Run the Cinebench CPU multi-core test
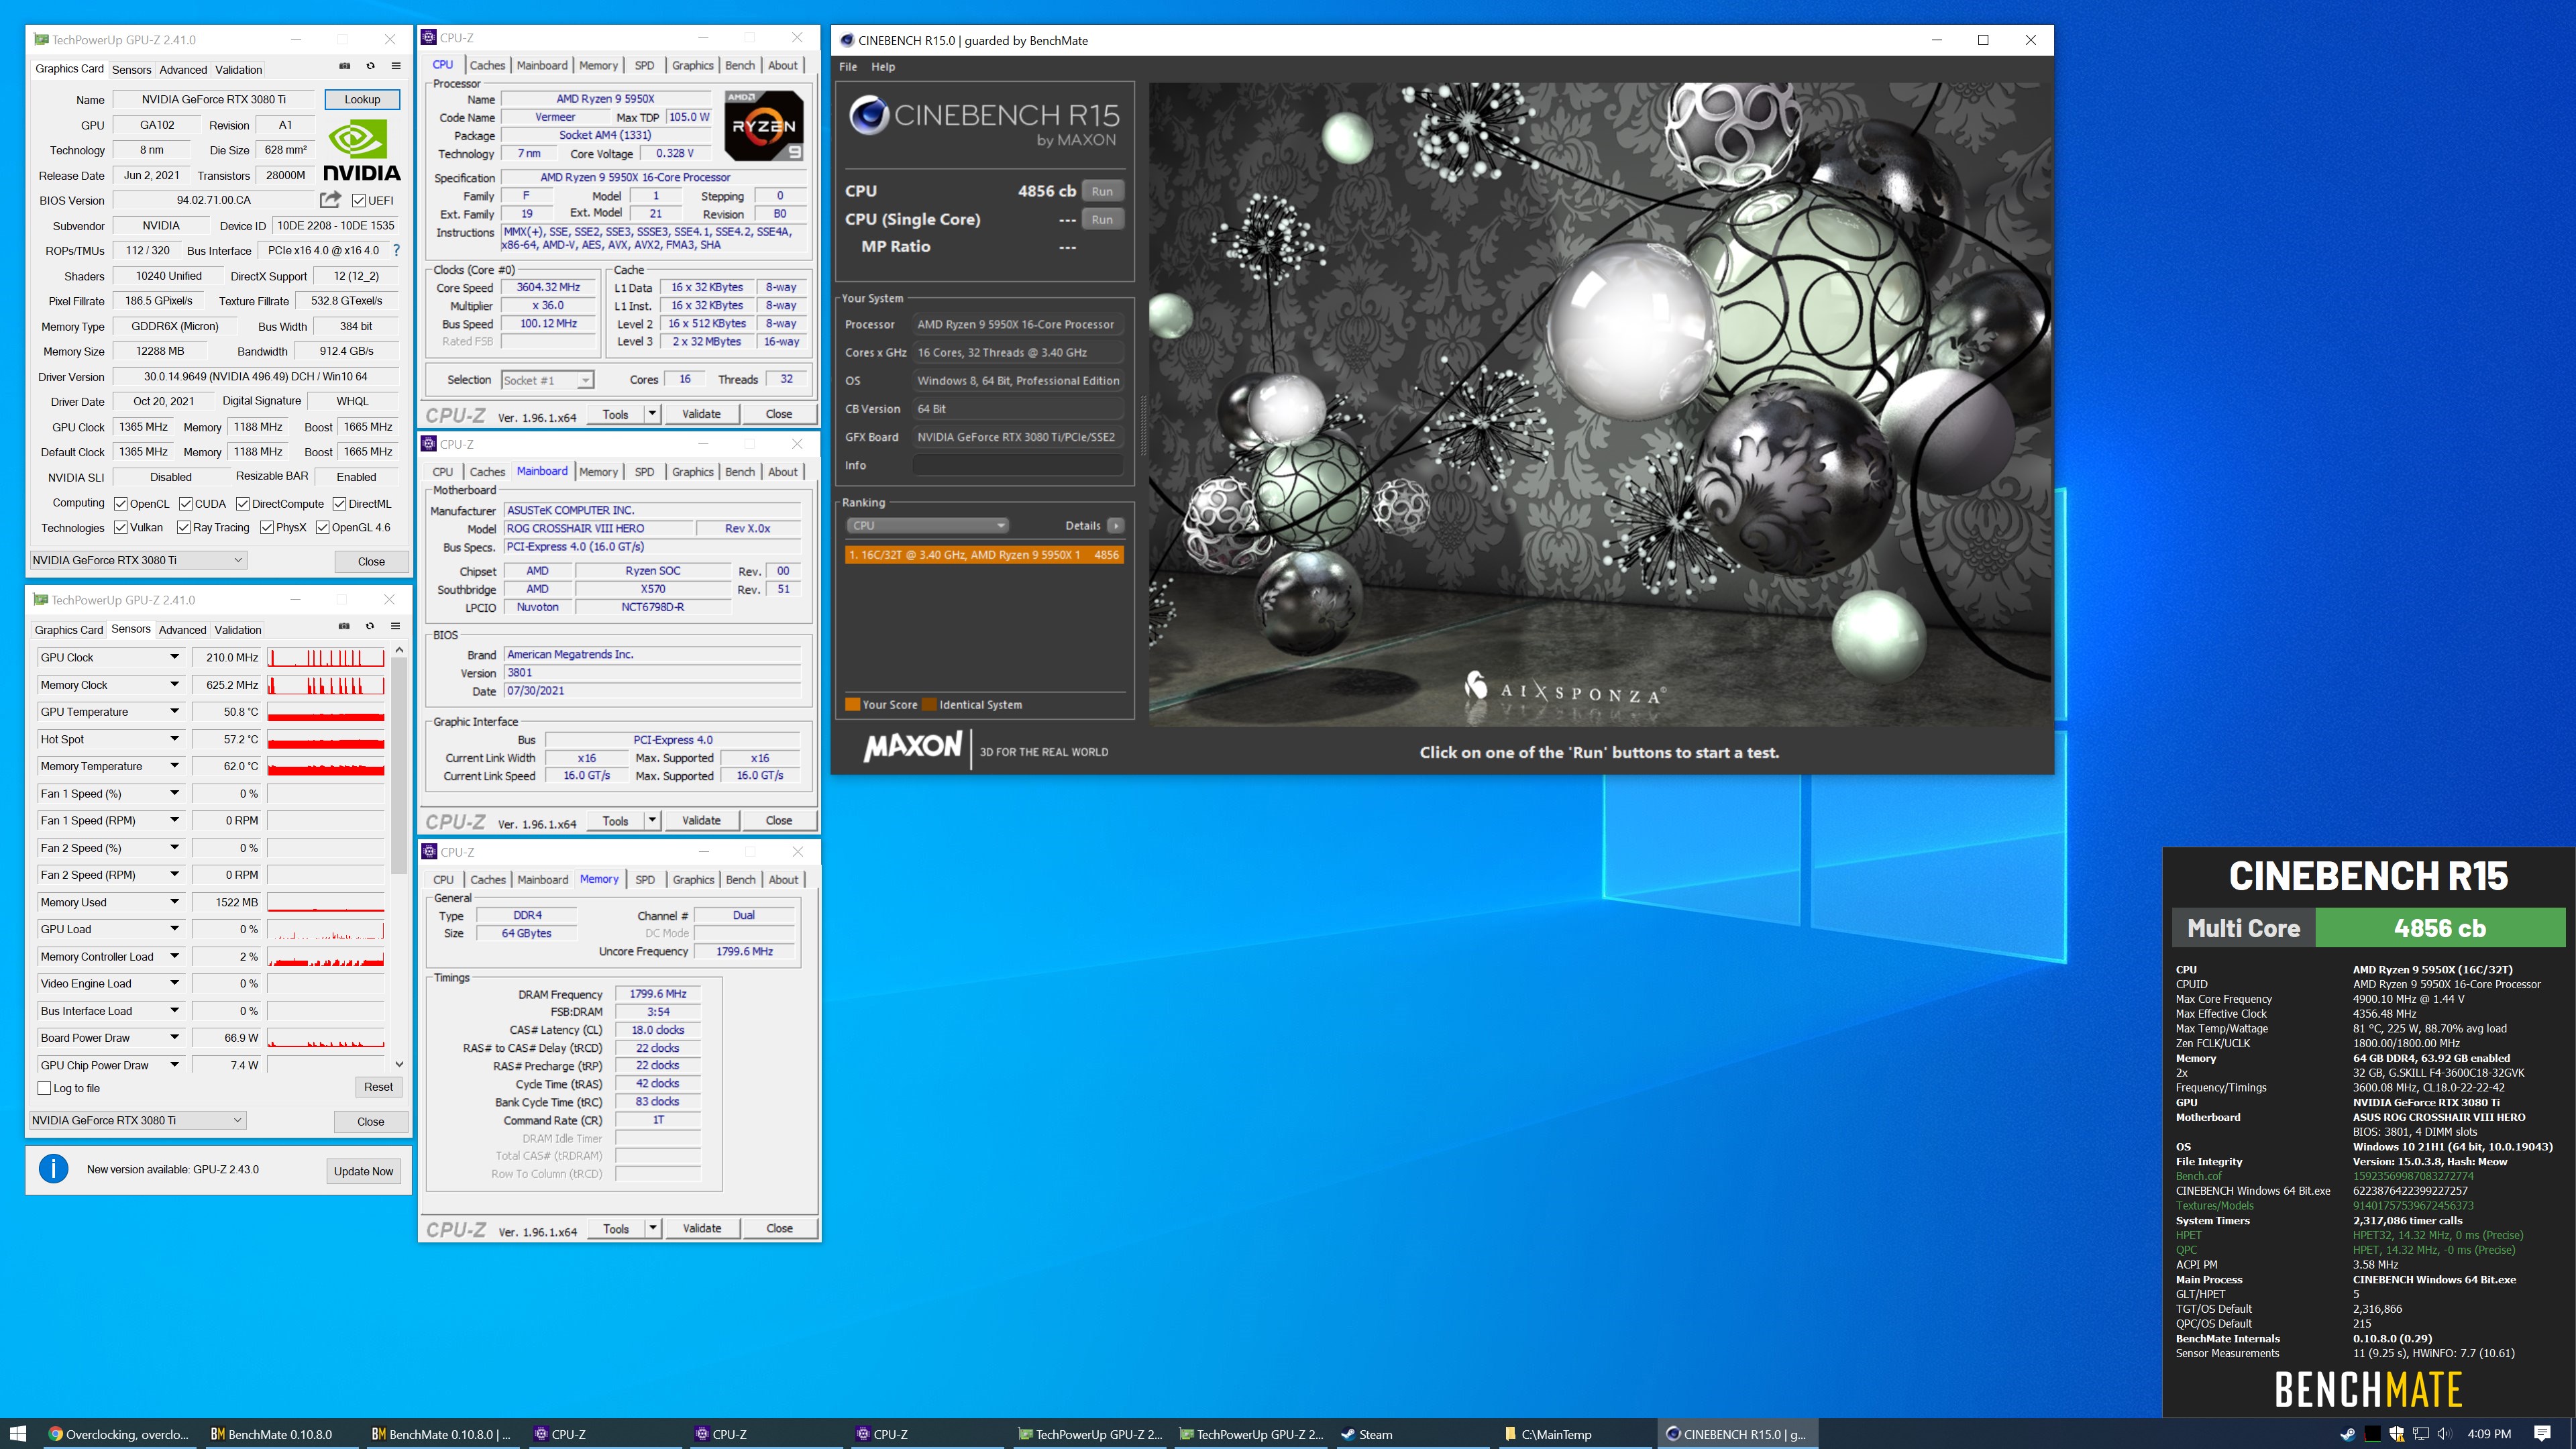The image size is (2576, 1449). coord(1102,191)
